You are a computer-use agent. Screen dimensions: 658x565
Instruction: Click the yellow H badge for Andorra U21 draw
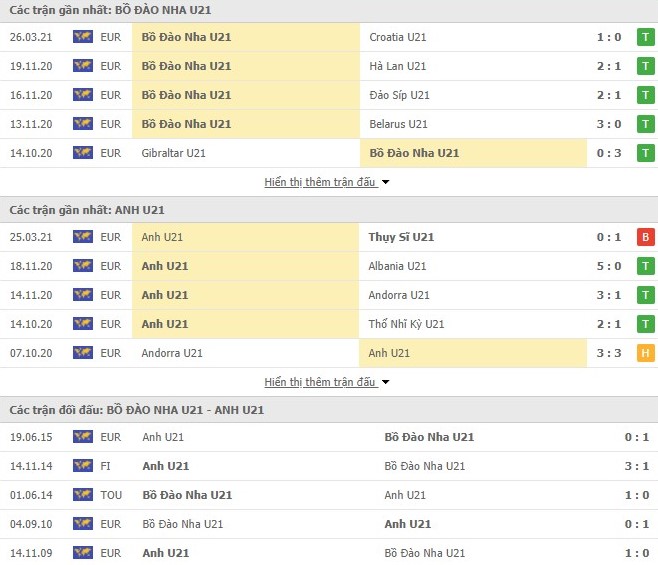[x=646, y=353]
